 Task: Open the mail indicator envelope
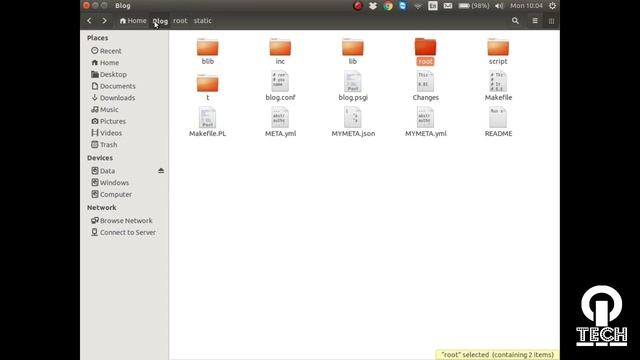(448, 6)
